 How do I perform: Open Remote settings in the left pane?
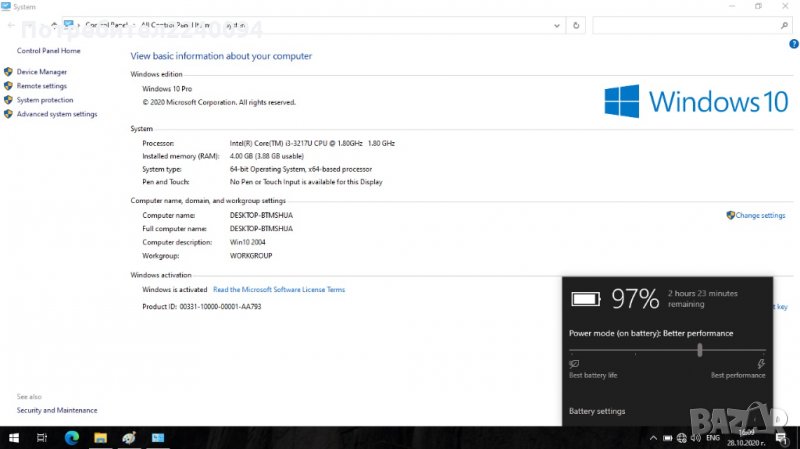(x=41, y=86)
